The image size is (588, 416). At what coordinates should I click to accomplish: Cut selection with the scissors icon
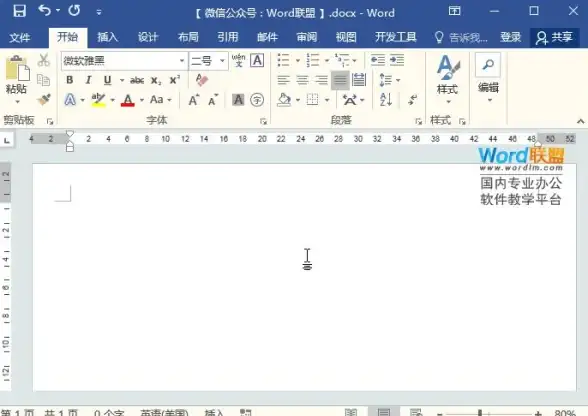(44, 60)
